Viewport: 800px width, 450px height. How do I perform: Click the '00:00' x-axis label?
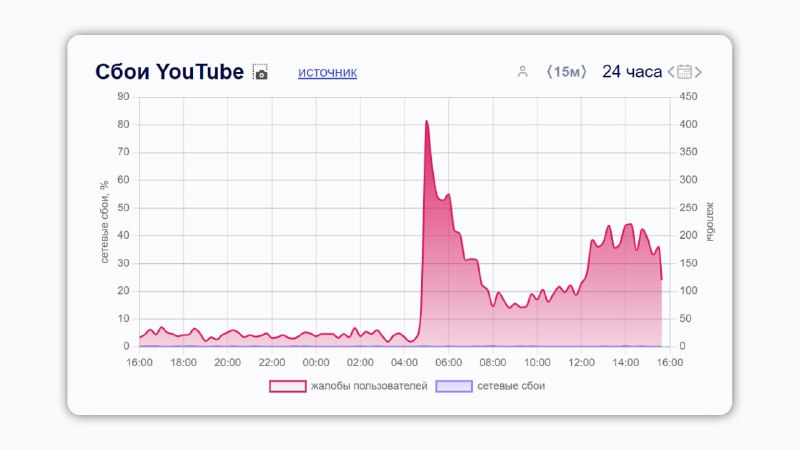[x=316, y=362]
